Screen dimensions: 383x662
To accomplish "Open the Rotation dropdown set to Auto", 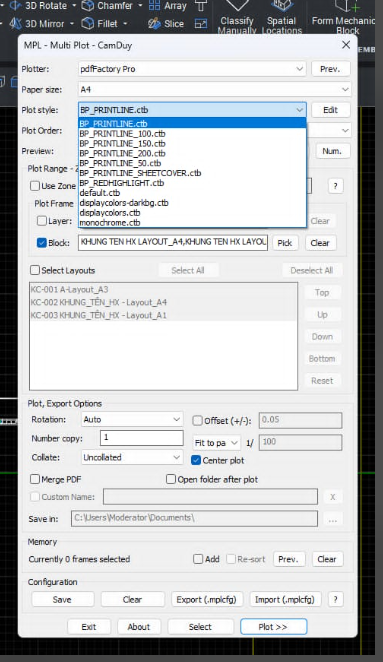I will pyautogui.click(x=132, y=420).
